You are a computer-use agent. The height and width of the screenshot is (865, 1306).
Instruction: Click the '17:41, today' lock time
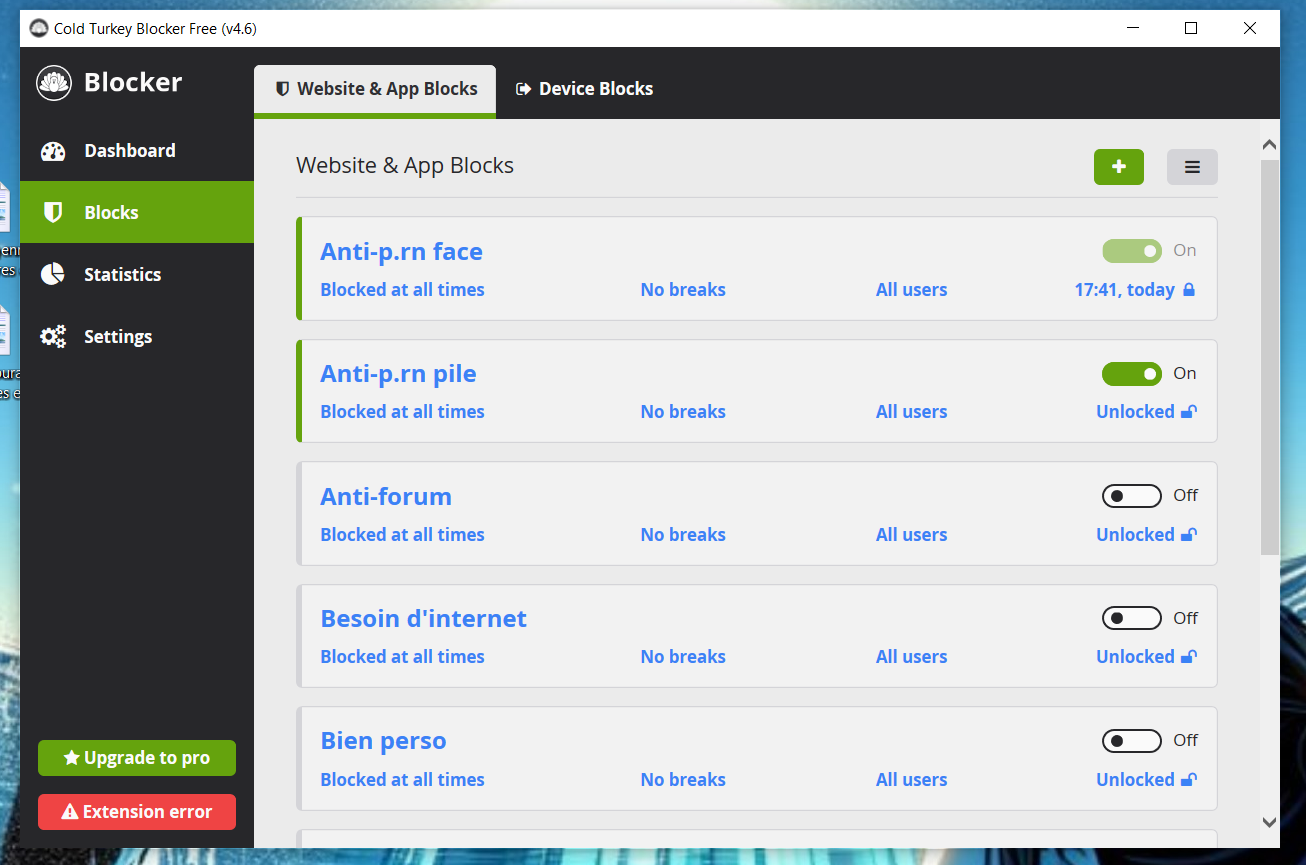1124,290
